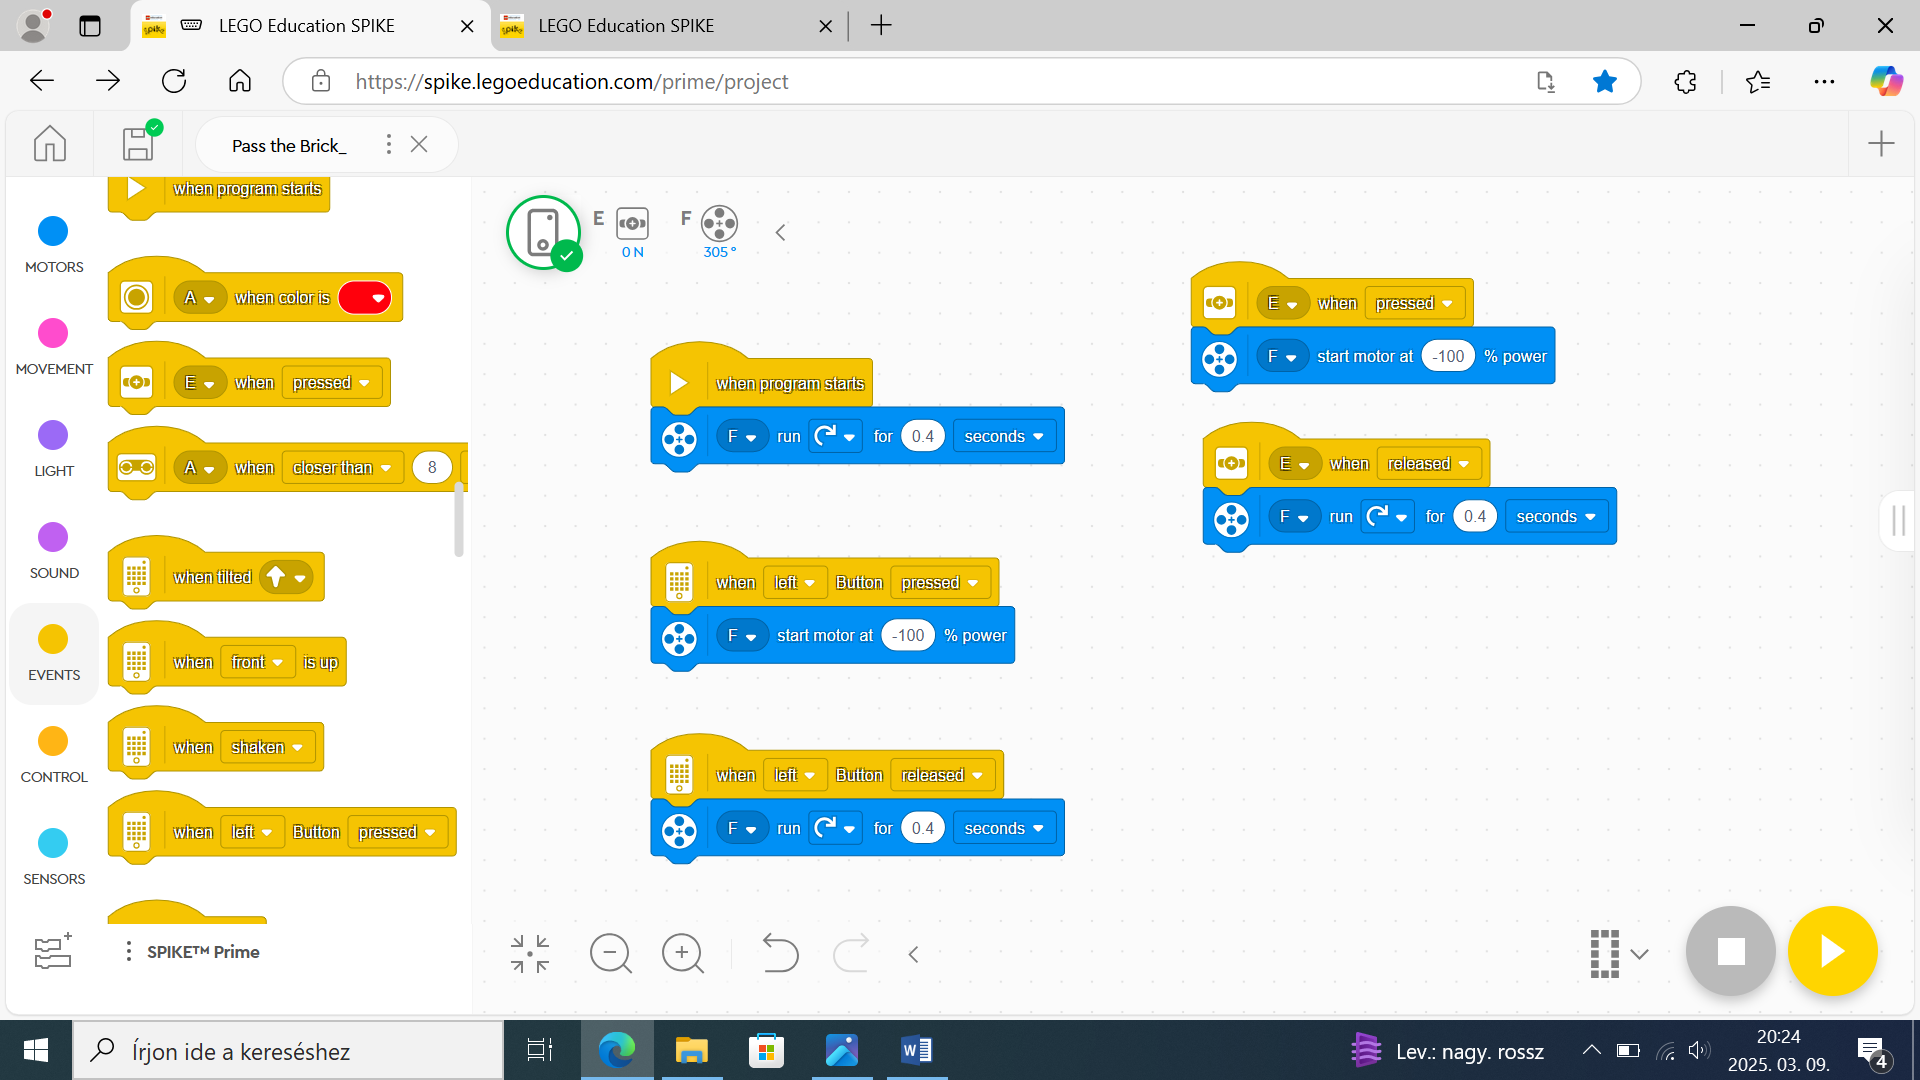The height and width of the screenshot is (1080, 1920).
Task: Open pressed dropdown in canvas left Button block
Action: click(939, 583)
